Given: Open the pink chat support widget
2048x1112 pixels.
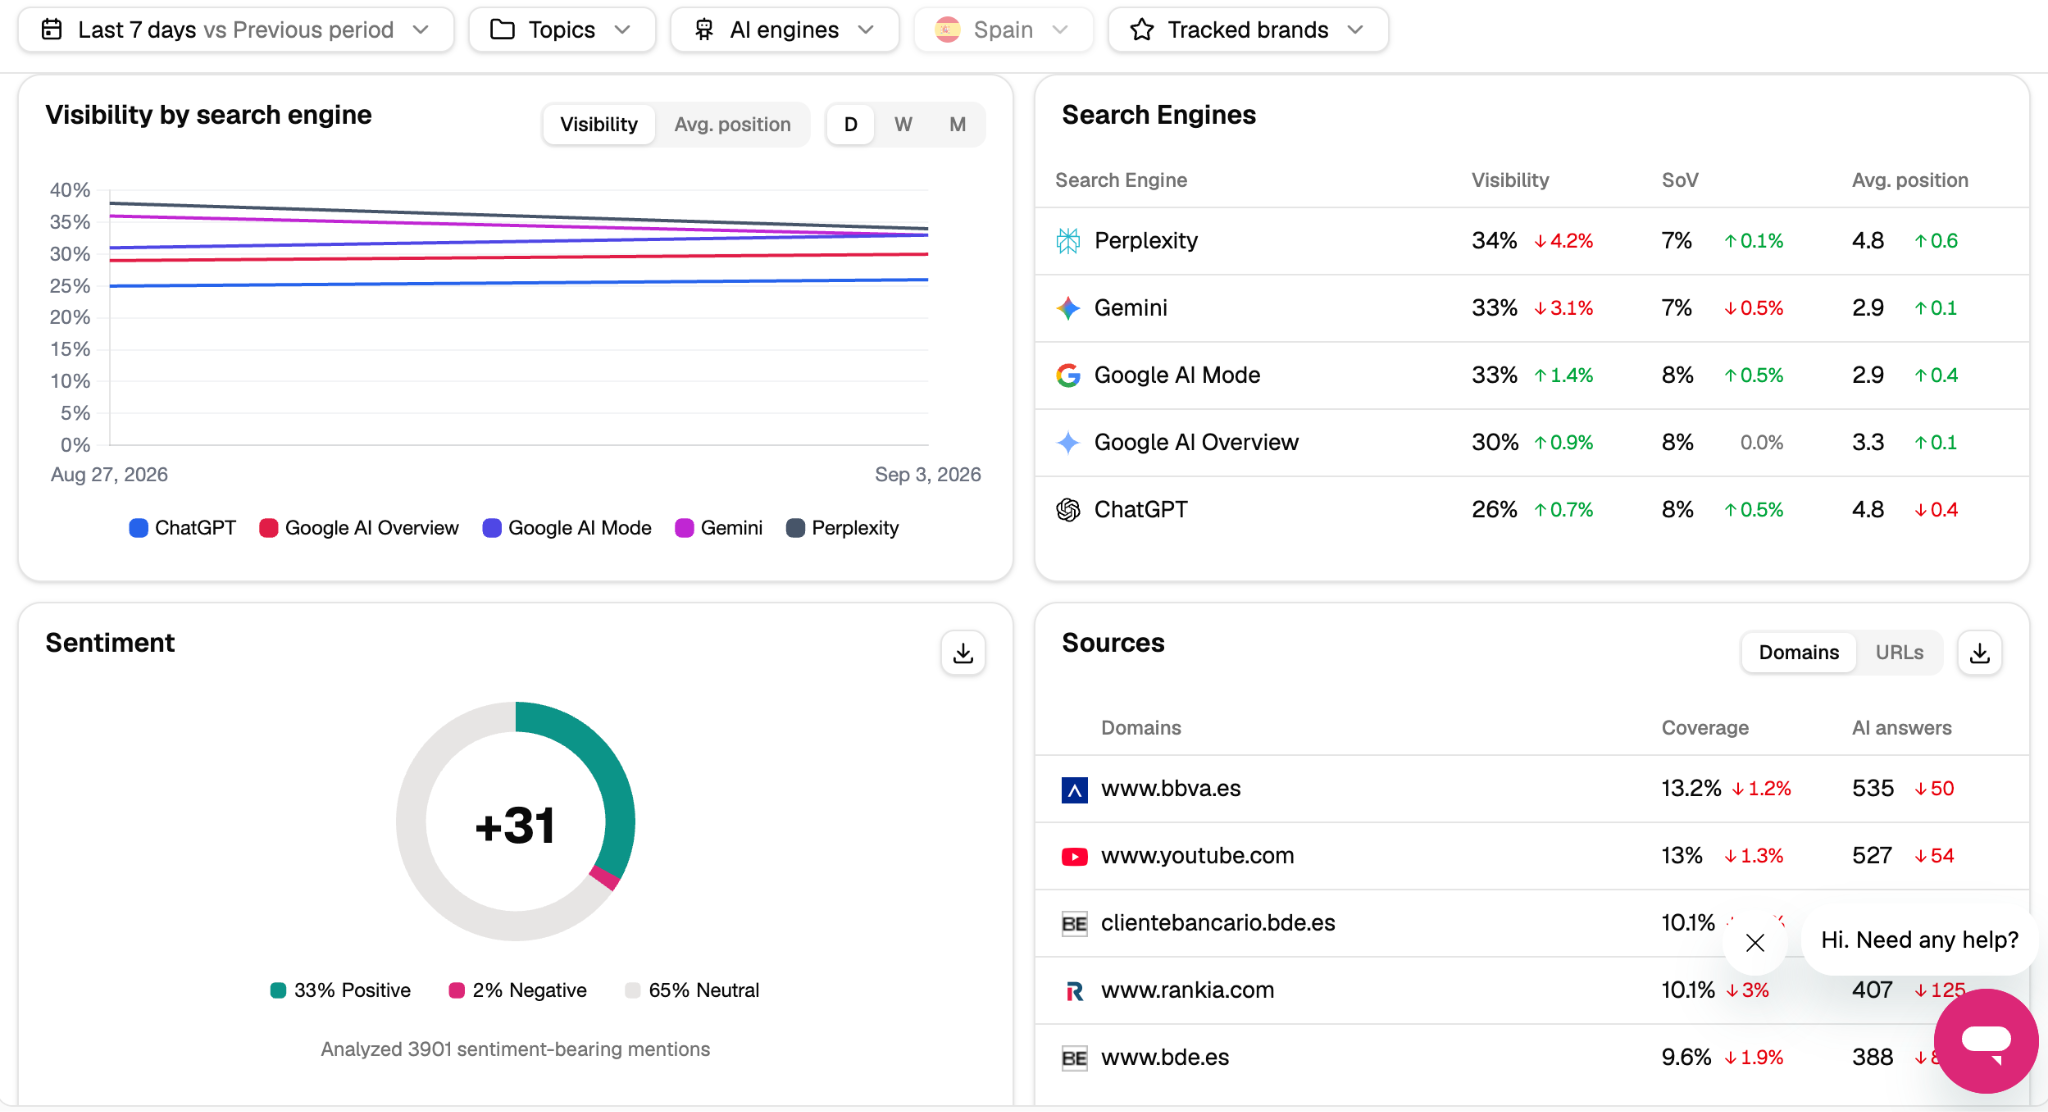Looking at the screenshot, I should (1986, 1041).
